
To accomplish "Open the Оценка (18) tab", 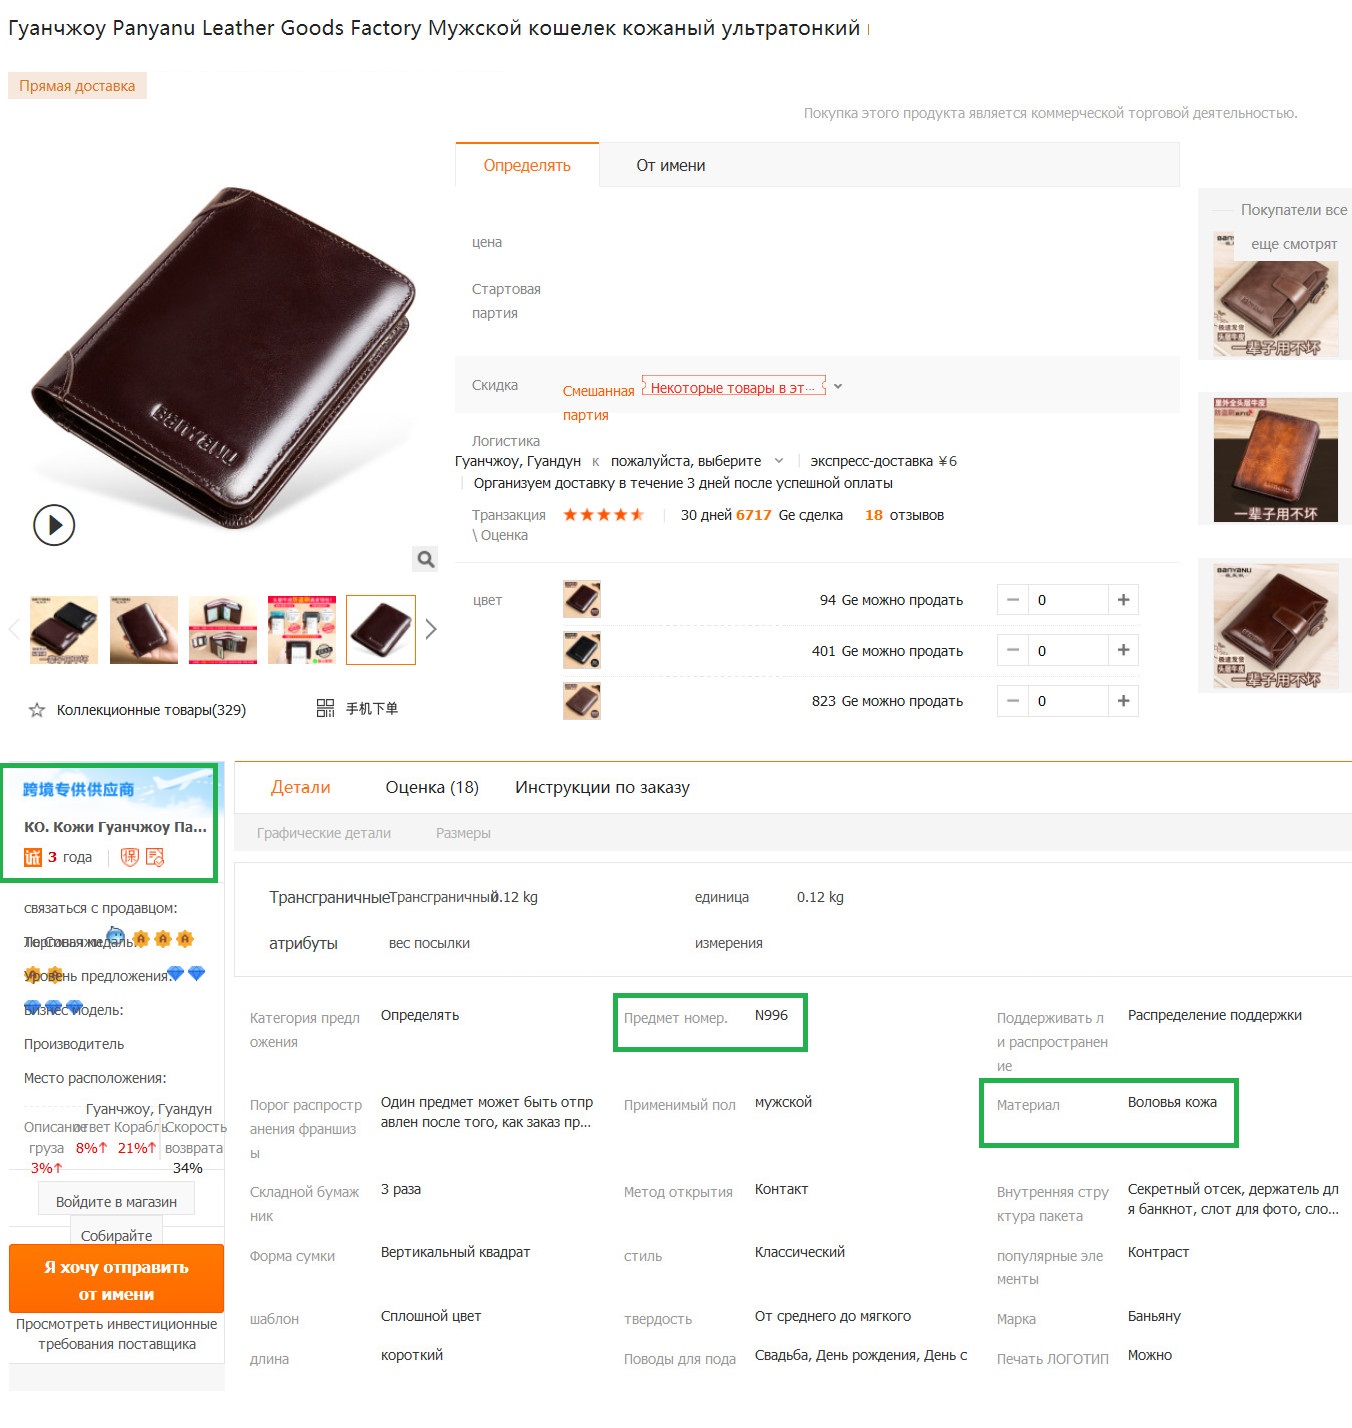I will pyautogui.click(x=432, y=787).
